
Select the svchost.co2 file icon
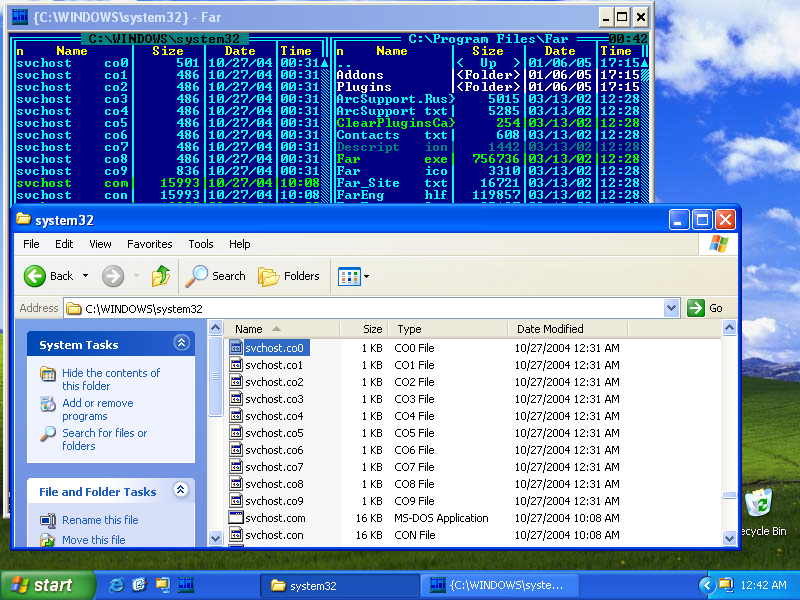[236, 382]
